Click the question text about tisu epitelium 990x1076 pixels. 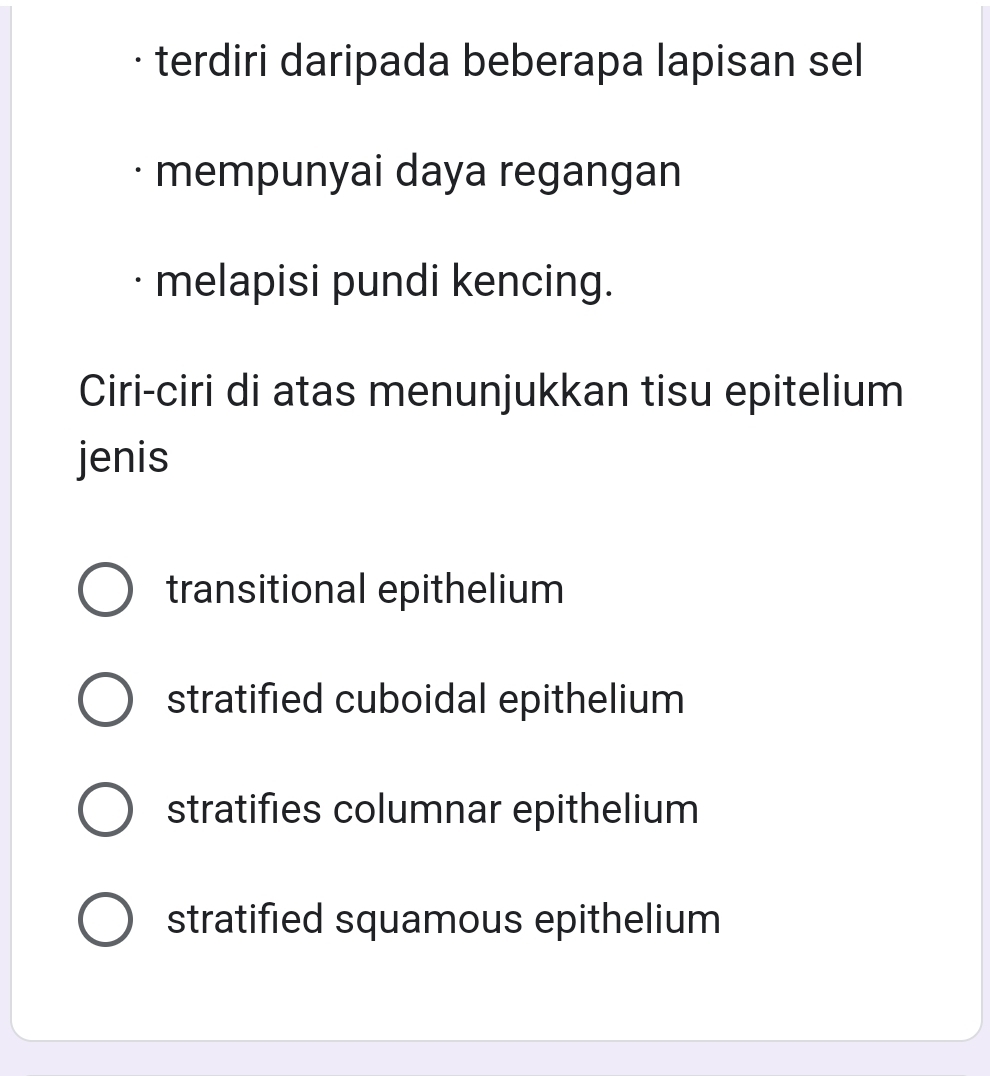[x=490, y=391]
